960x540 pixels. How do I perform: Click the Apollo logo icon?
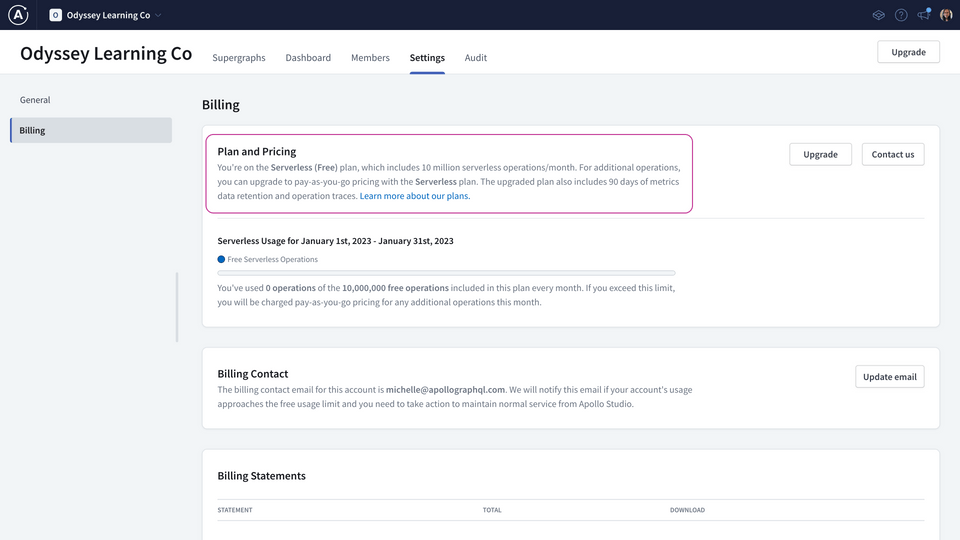pyautogui.click(x=18, y=15)
